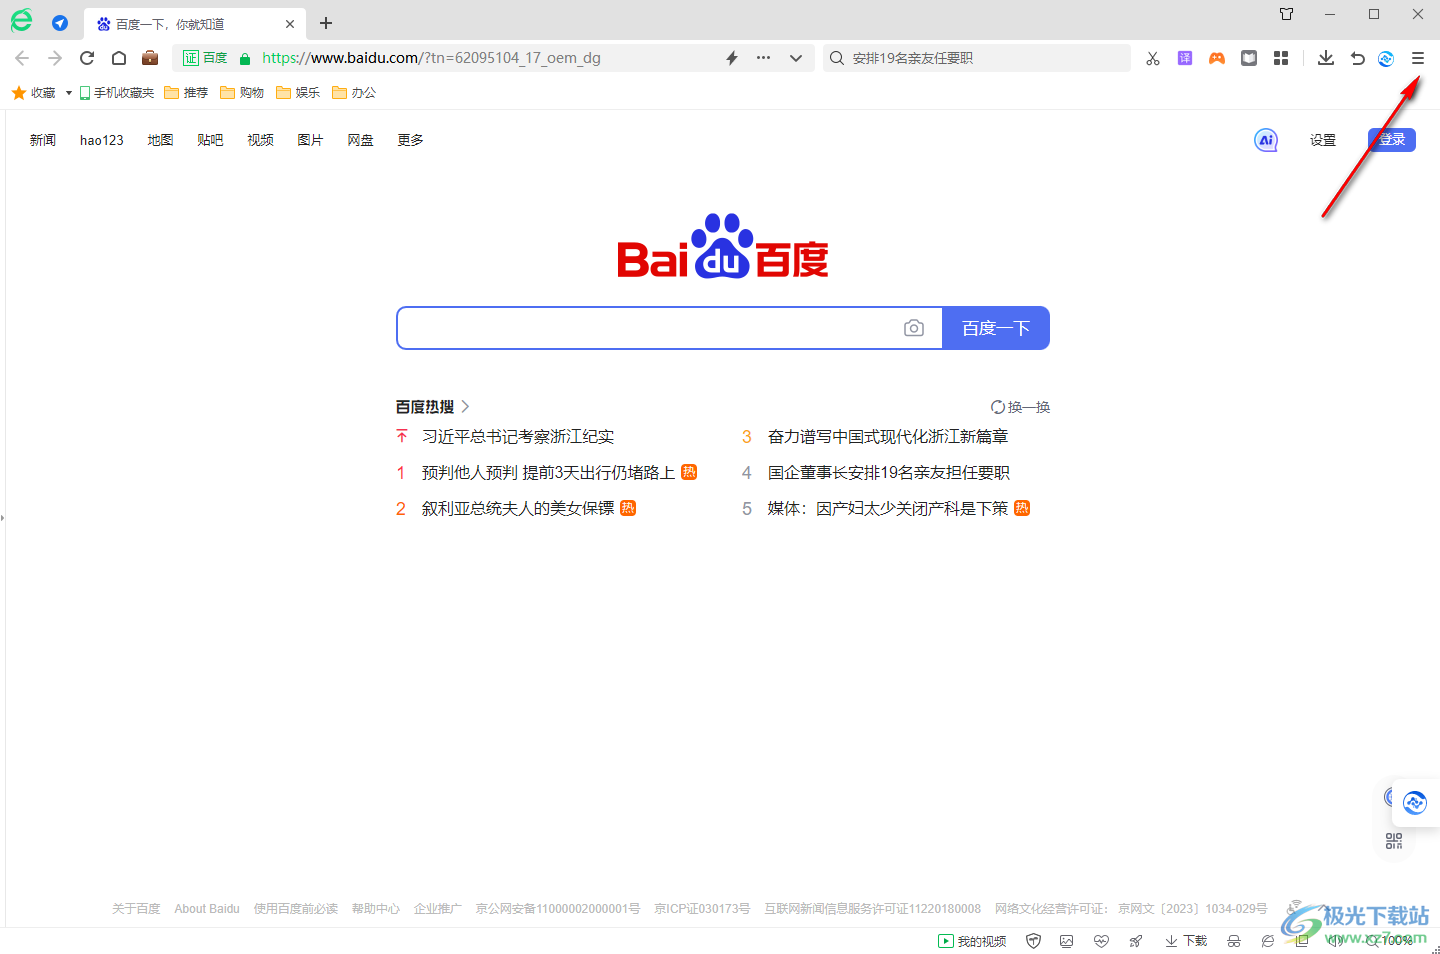Open the 办公 bookmark folder

(354, 93)
